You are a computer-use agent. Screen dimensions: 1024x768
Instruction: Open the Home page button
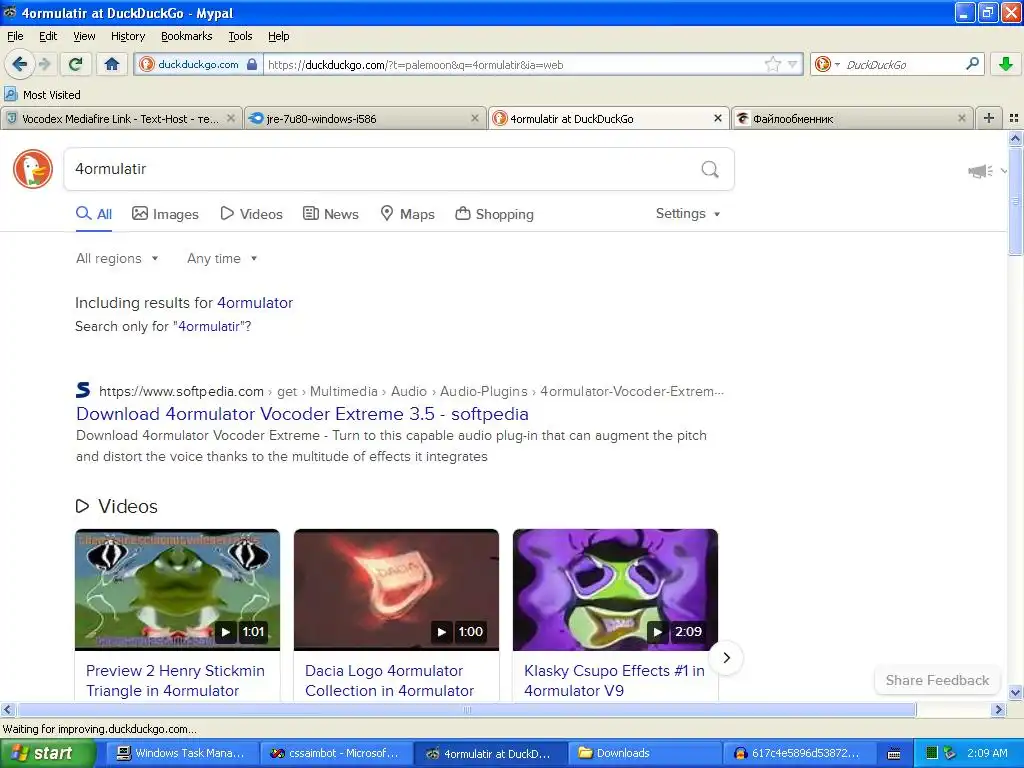[x=112, y=64]
